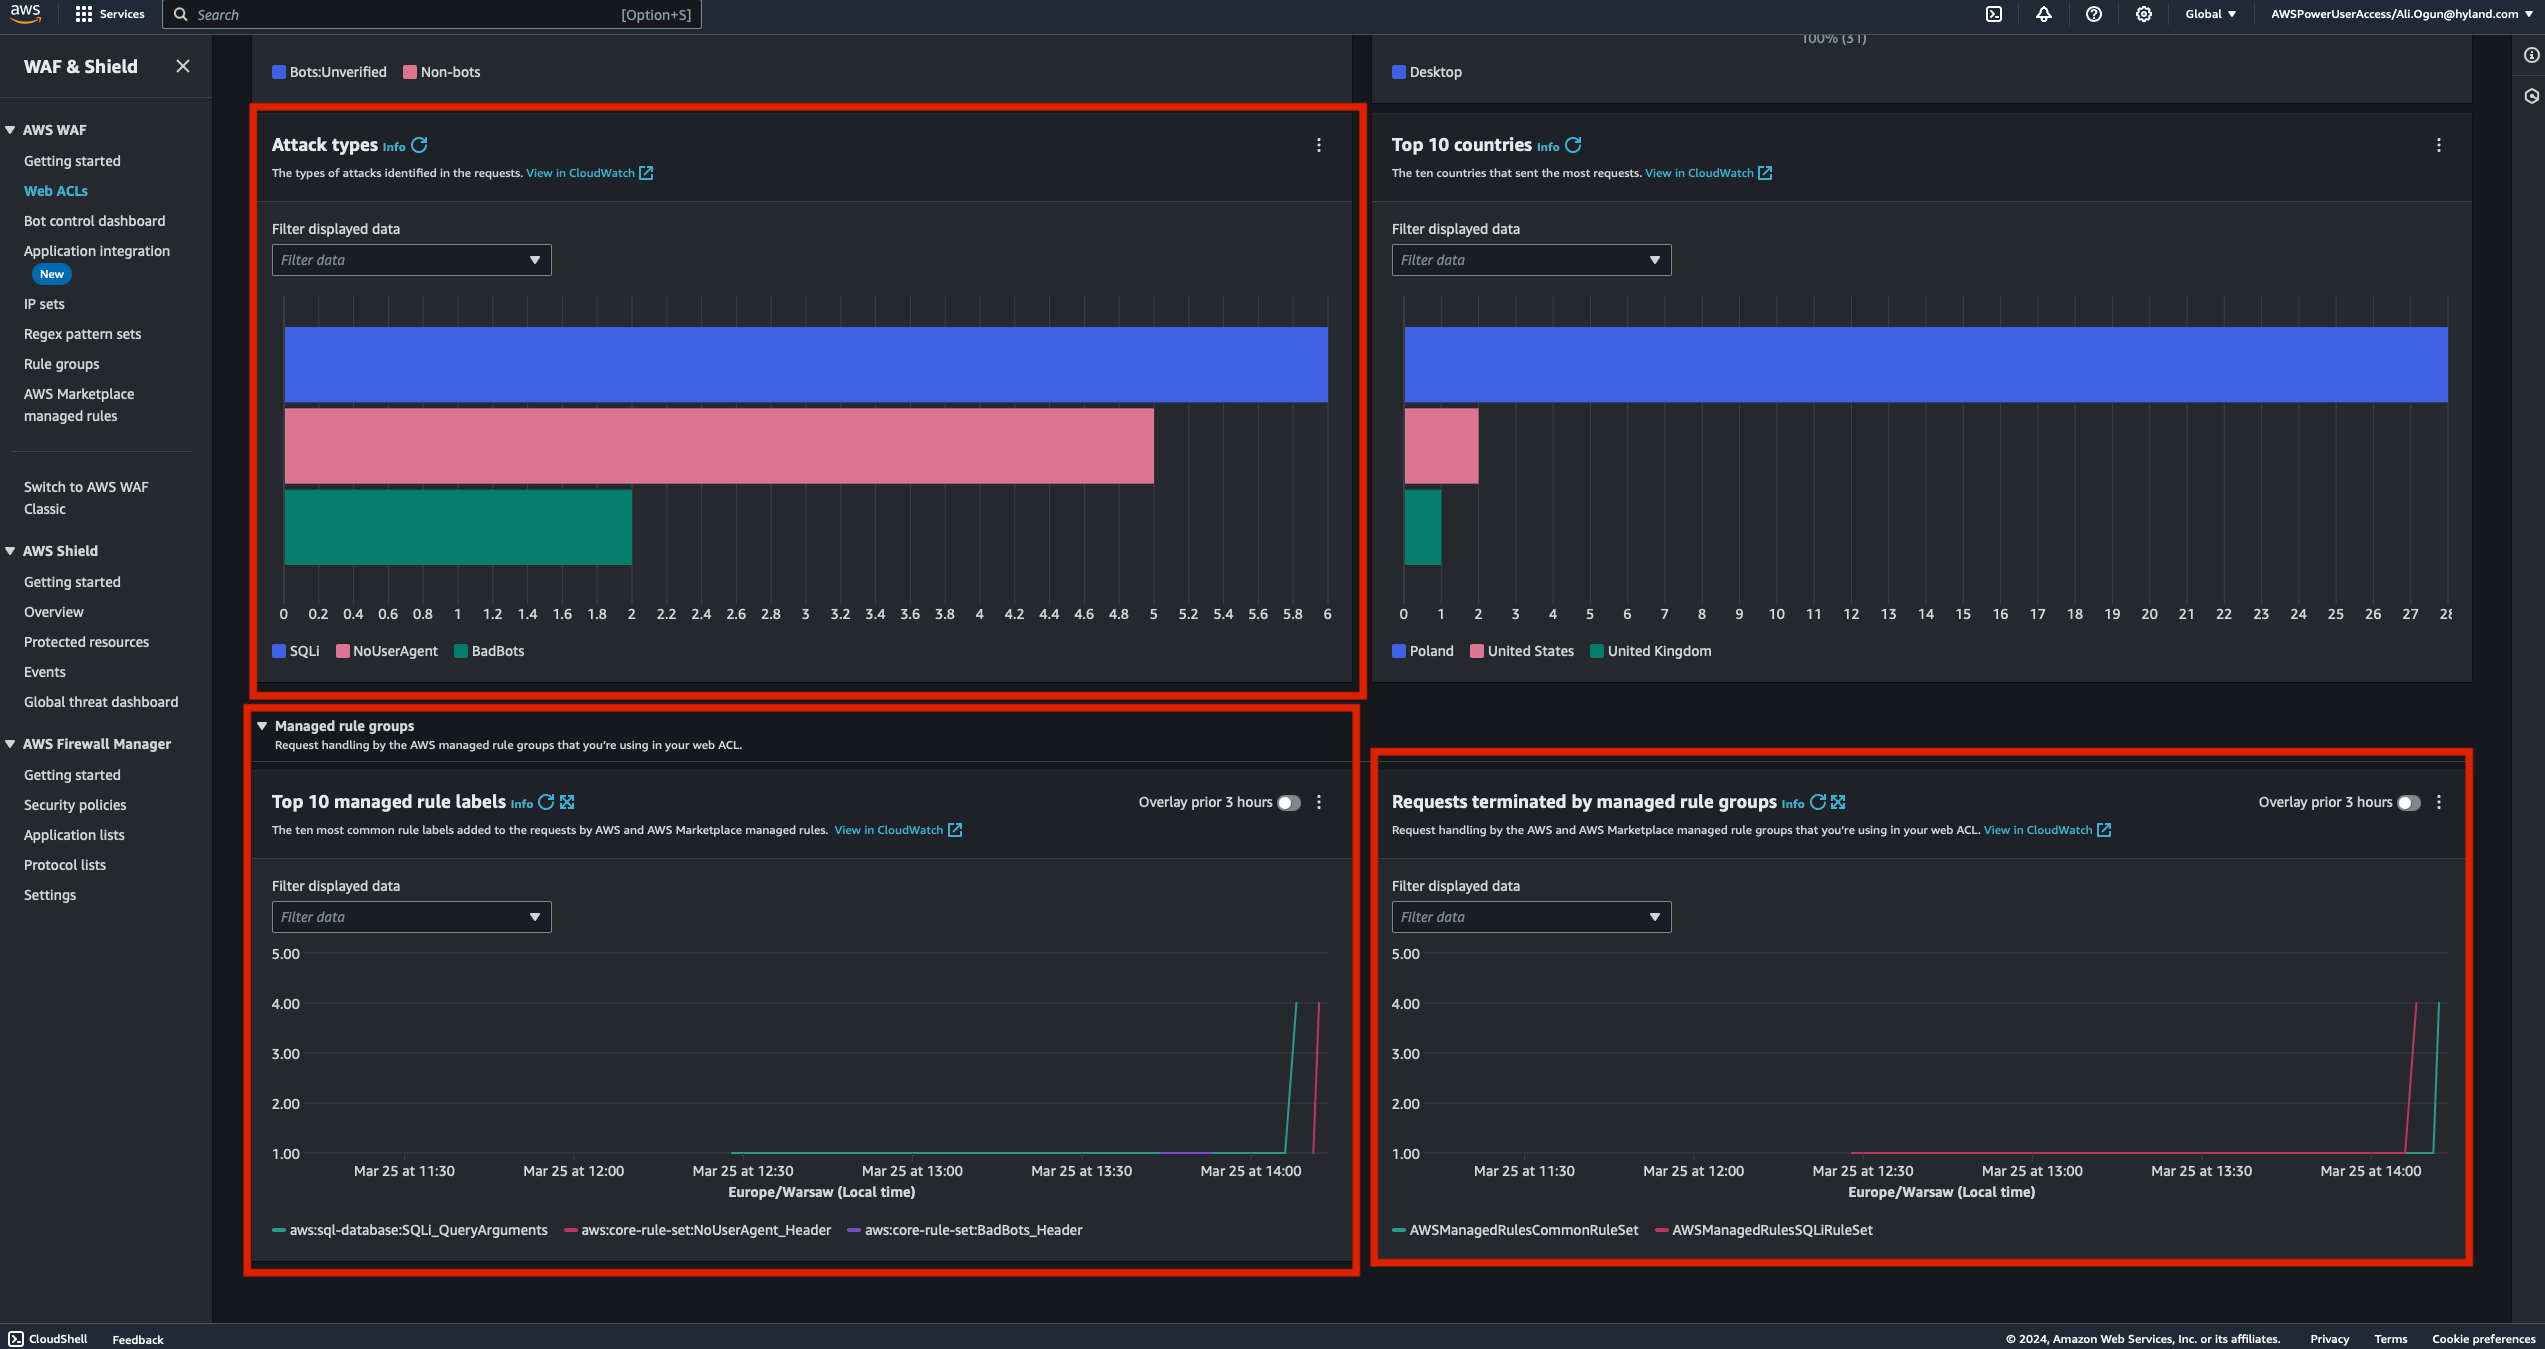Click the notifications bell icon
This screenshot has height=1349, width=2545.
[2044, 14]
